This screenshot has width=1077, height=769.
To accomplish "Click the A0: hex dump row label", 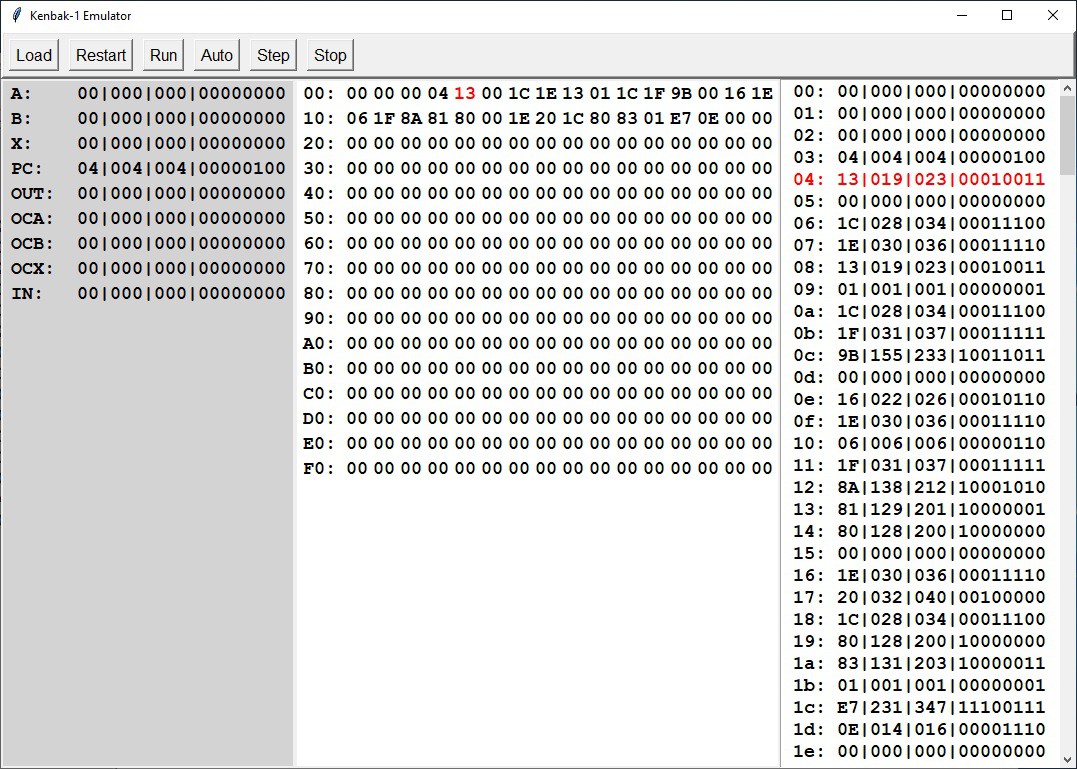I will pyautogui.click(x=318, y=343).
